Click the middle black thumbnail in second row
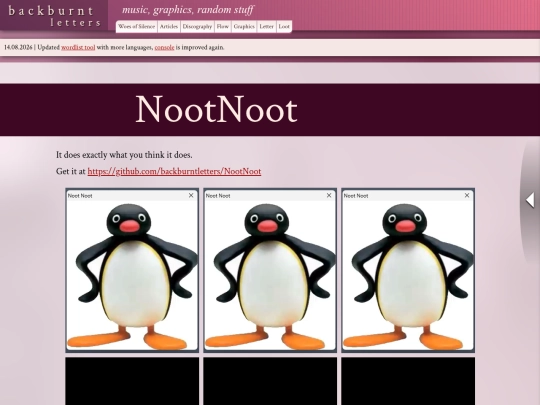The width and height of the screenshot is (540, 405). click(270, 381)
